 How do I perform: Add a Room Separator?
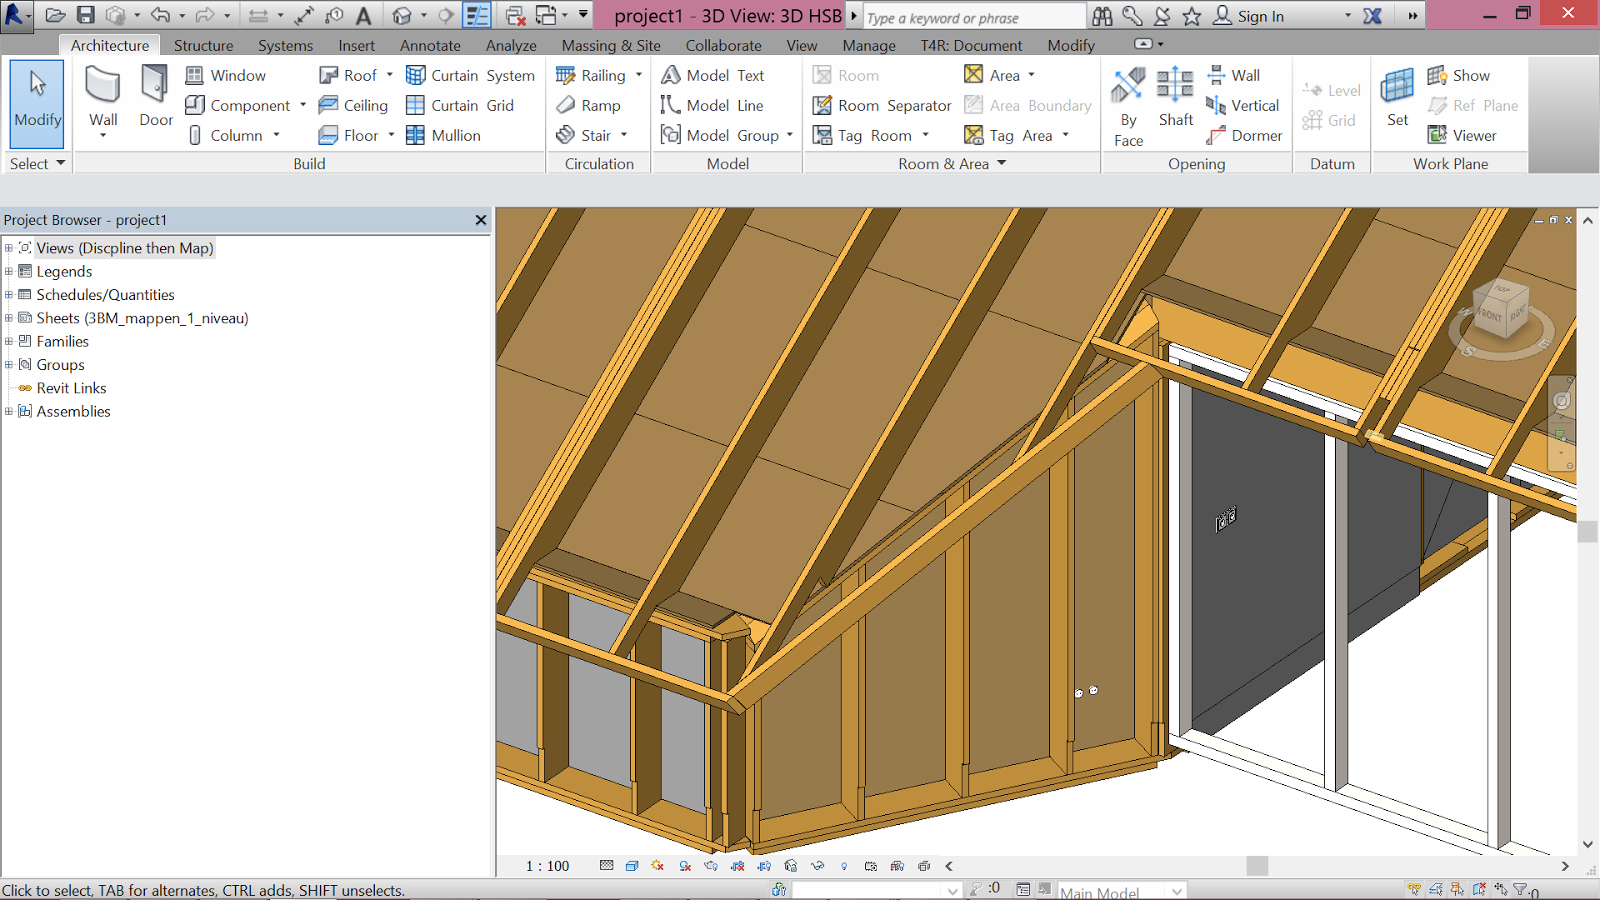882,105
